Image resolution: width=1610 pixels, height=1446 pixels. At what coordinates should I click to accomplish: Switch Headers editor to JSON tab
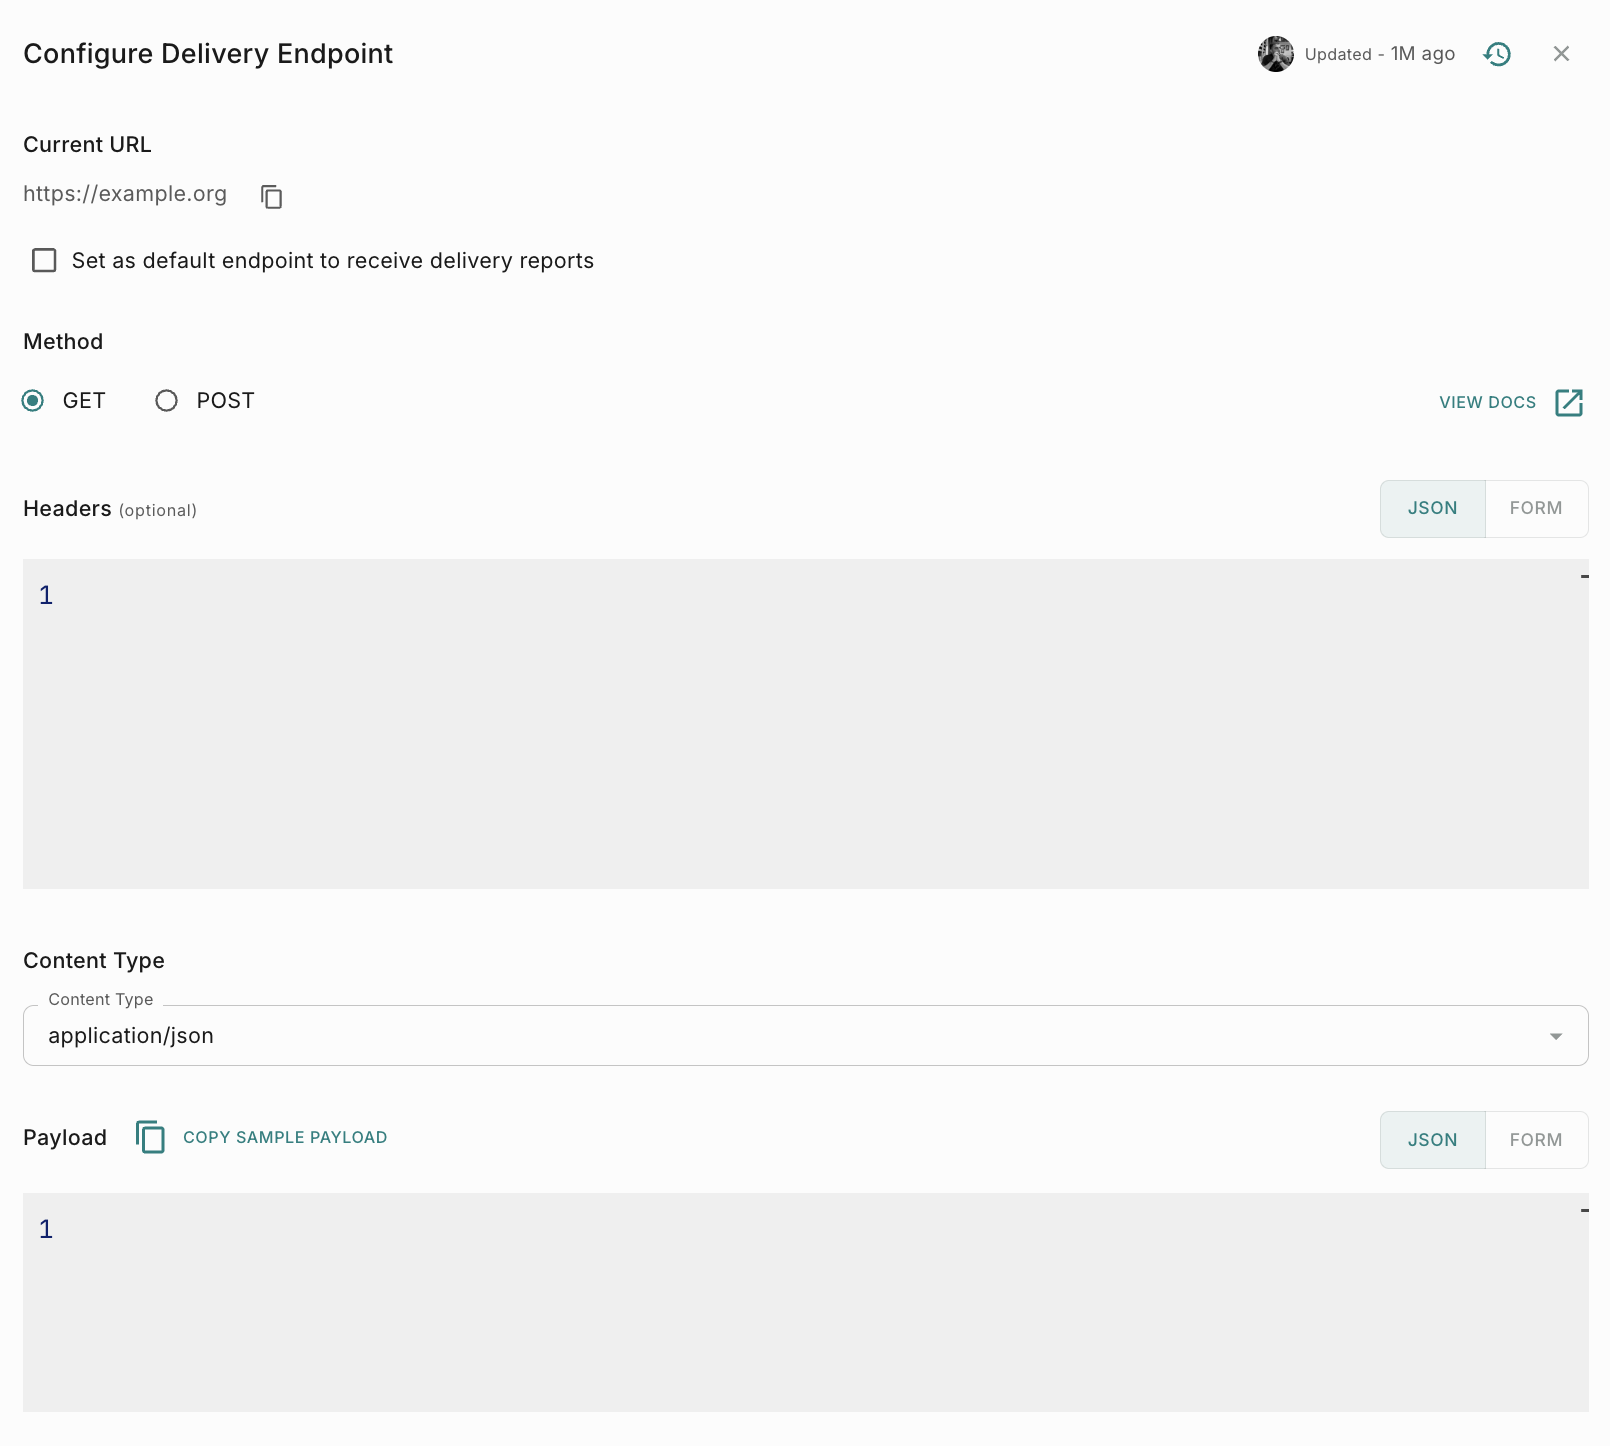(x=1432, y=509)
